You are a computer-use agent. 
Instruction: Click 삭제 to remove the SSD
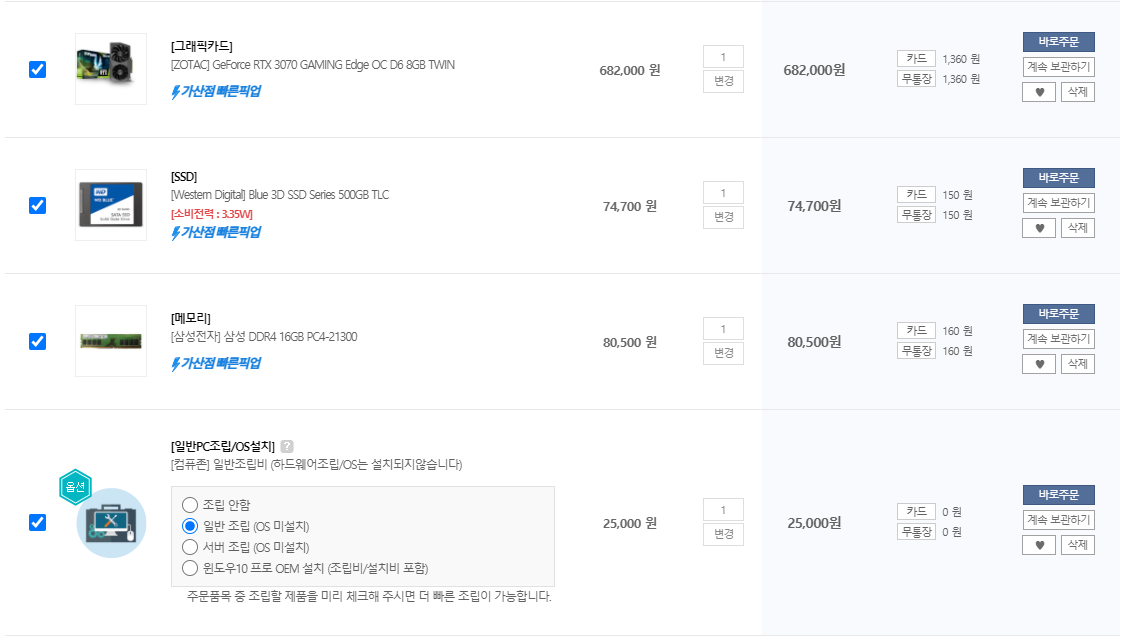click(x=1078, y=228)
